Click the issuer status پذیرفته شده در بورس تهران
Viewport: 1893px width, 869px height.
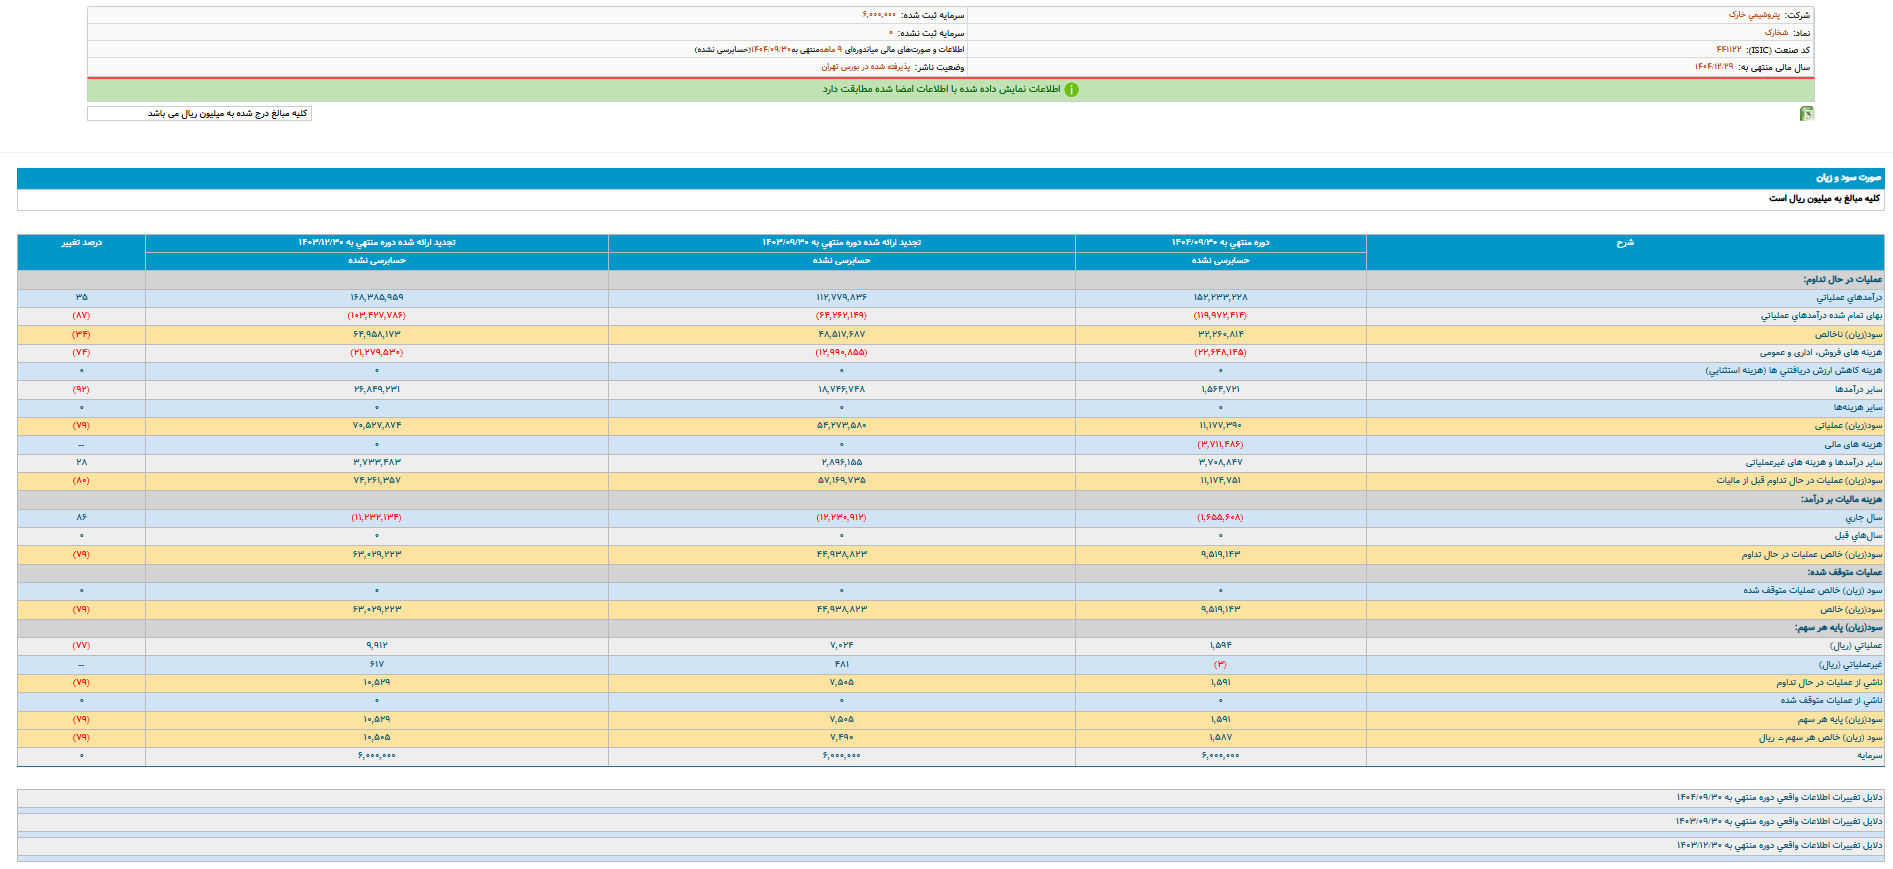[x=865, y=67]
